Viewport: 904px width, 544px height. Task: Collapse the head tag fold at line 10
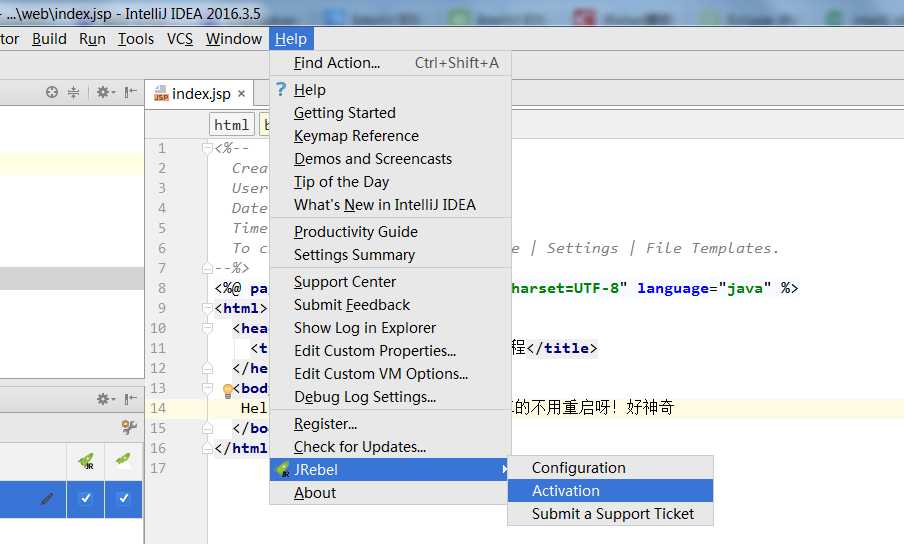(208, 328)
